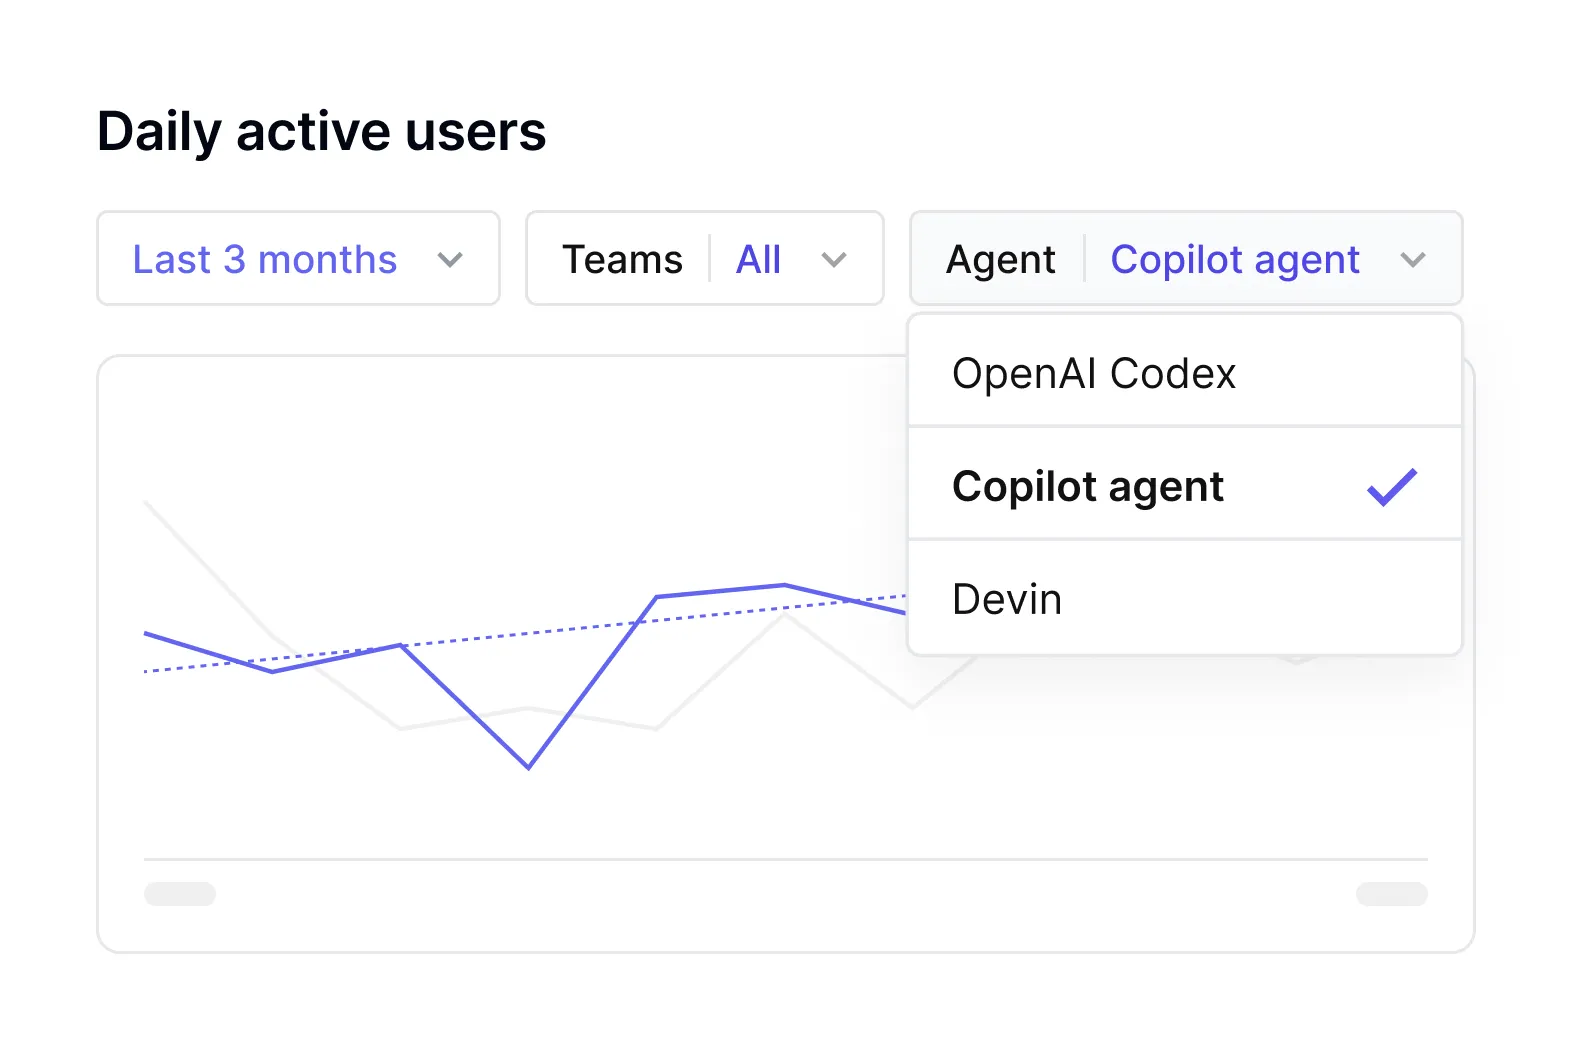Select Devin from the agent list
The width and height of the screenshot is (1572, 1050).
point(1185,599)
